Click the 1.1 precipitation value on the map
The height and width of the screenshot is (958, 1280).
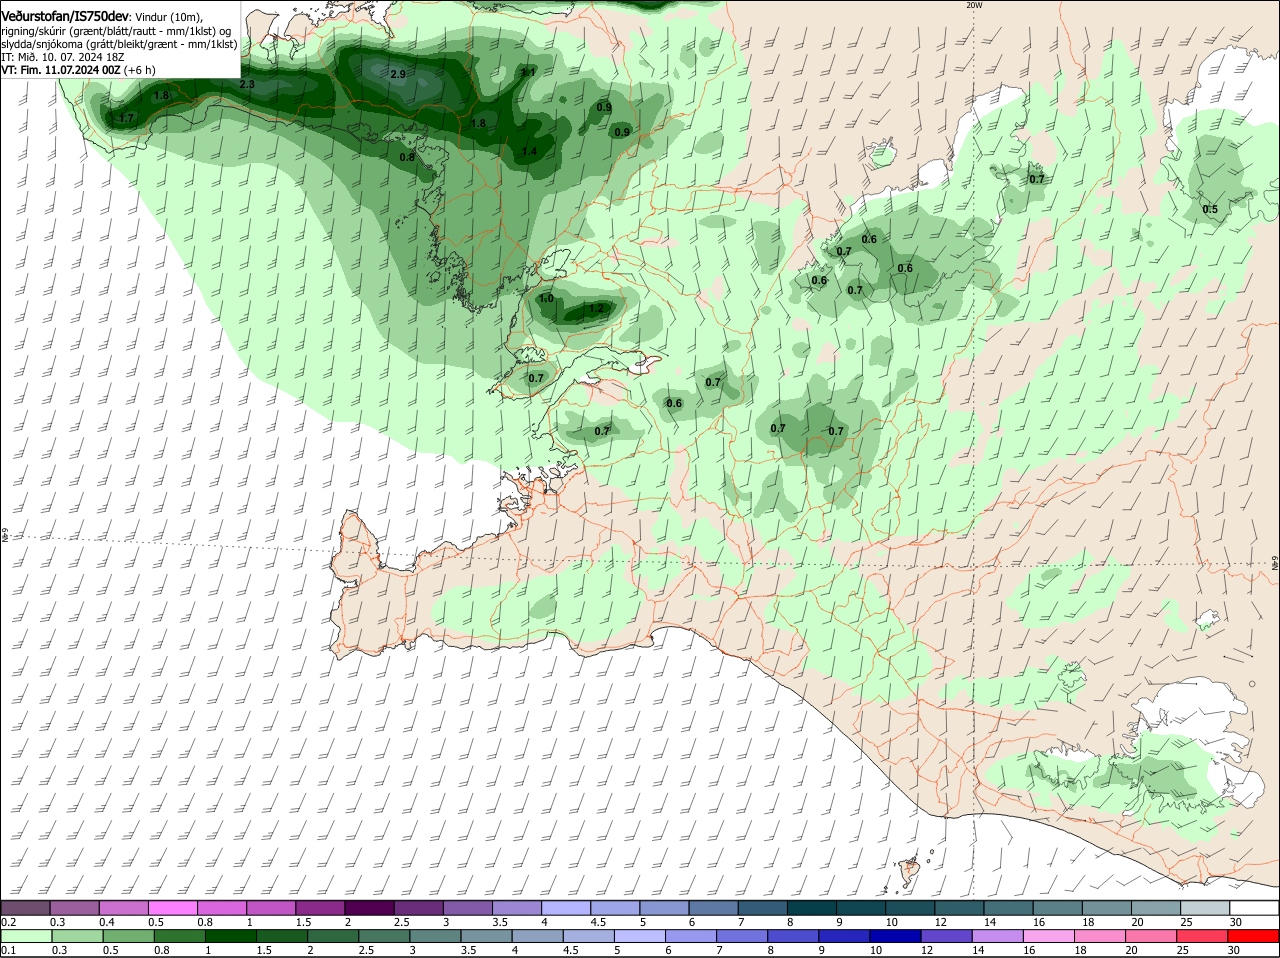pyautogui.click(x=529, y=72)
